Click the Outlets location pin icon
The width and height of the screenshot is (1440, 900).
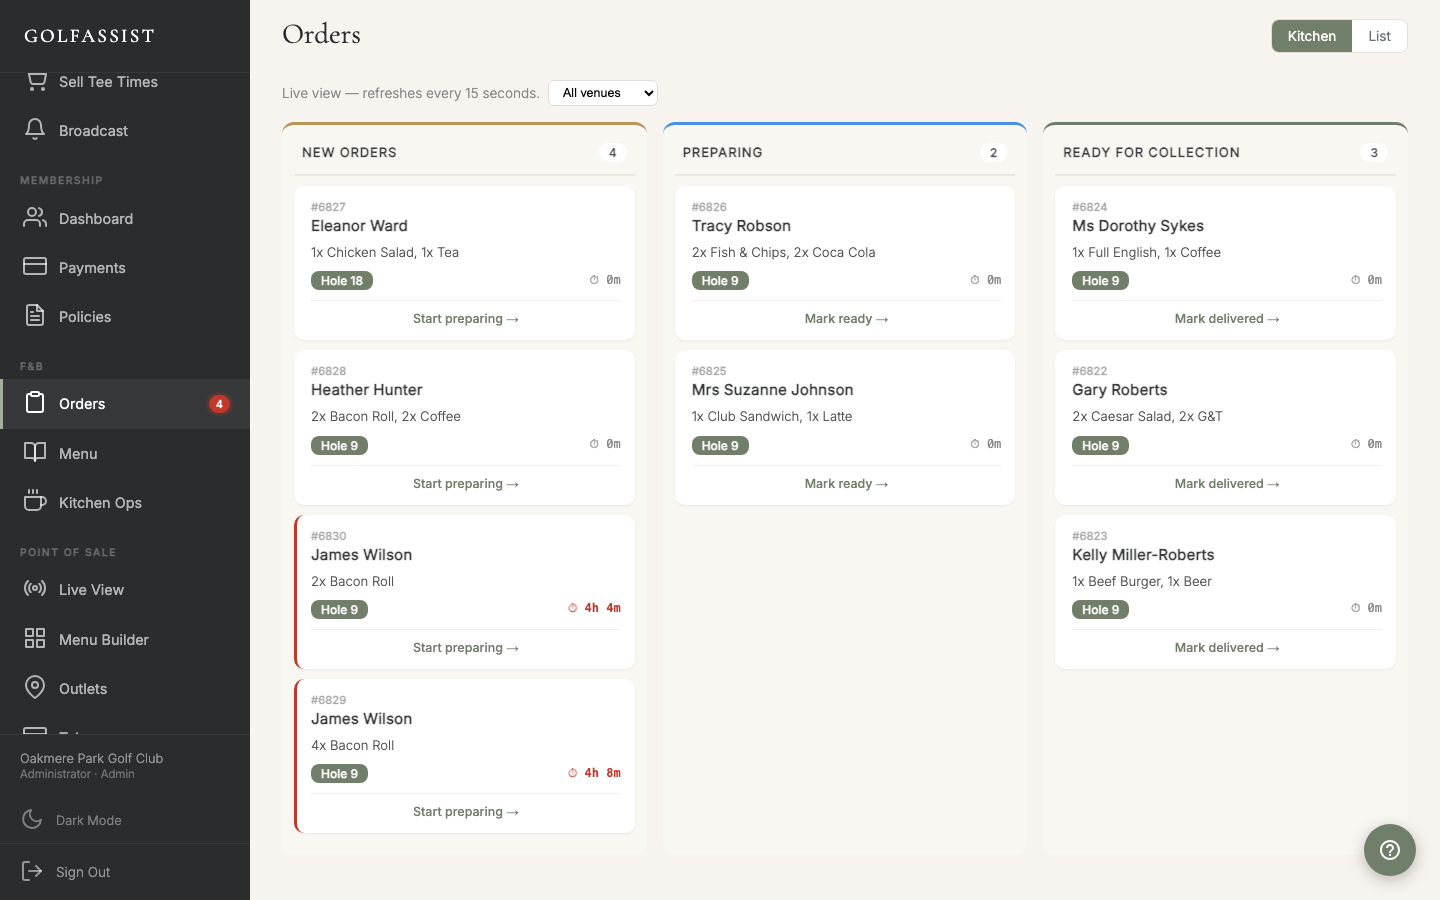[x=35, y=688]
